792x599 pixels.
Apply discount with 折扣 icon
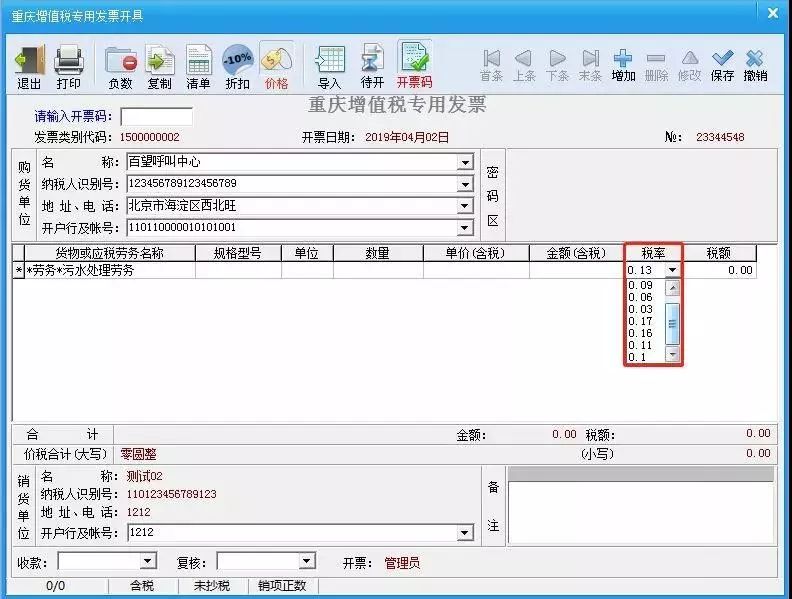[237, 66]
